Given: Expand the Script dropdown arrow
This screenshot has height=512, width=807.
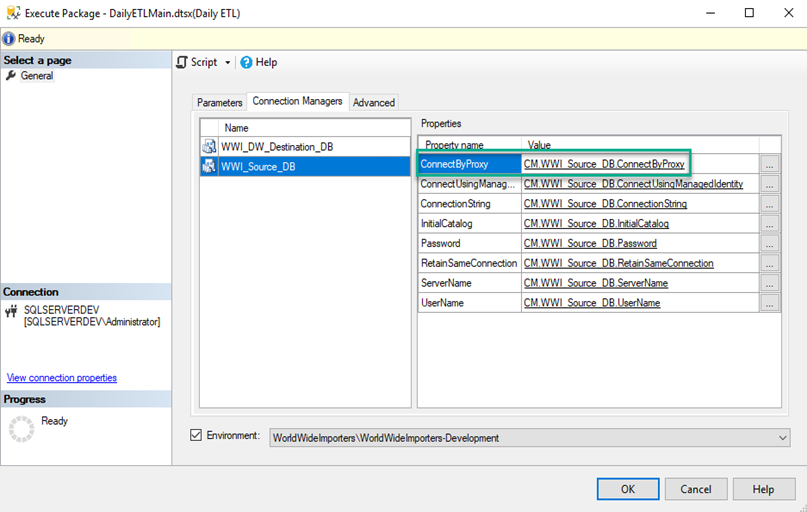Looking at the screenshot, I should tap(227, 62).
